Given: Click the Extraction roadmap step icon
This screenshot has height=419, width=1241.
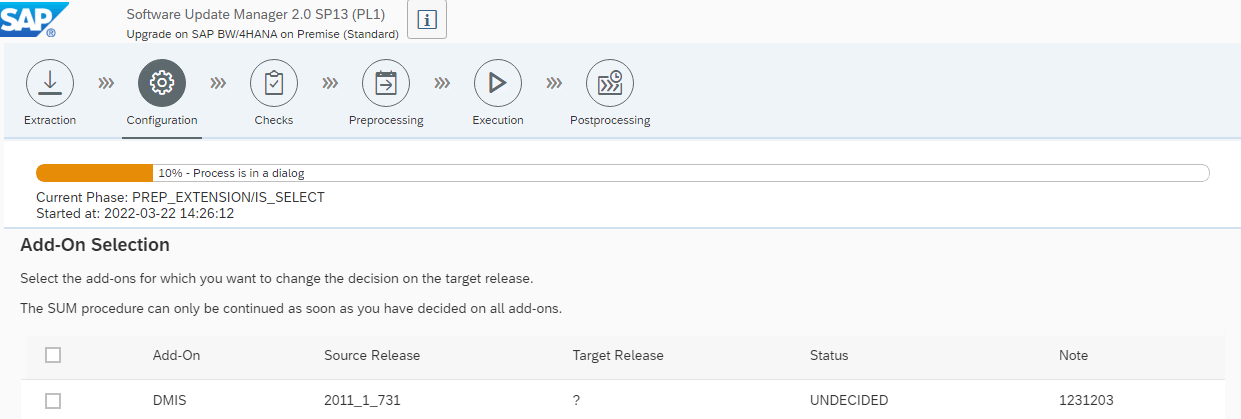Looking at the screenshot, I should coord(49,84).
